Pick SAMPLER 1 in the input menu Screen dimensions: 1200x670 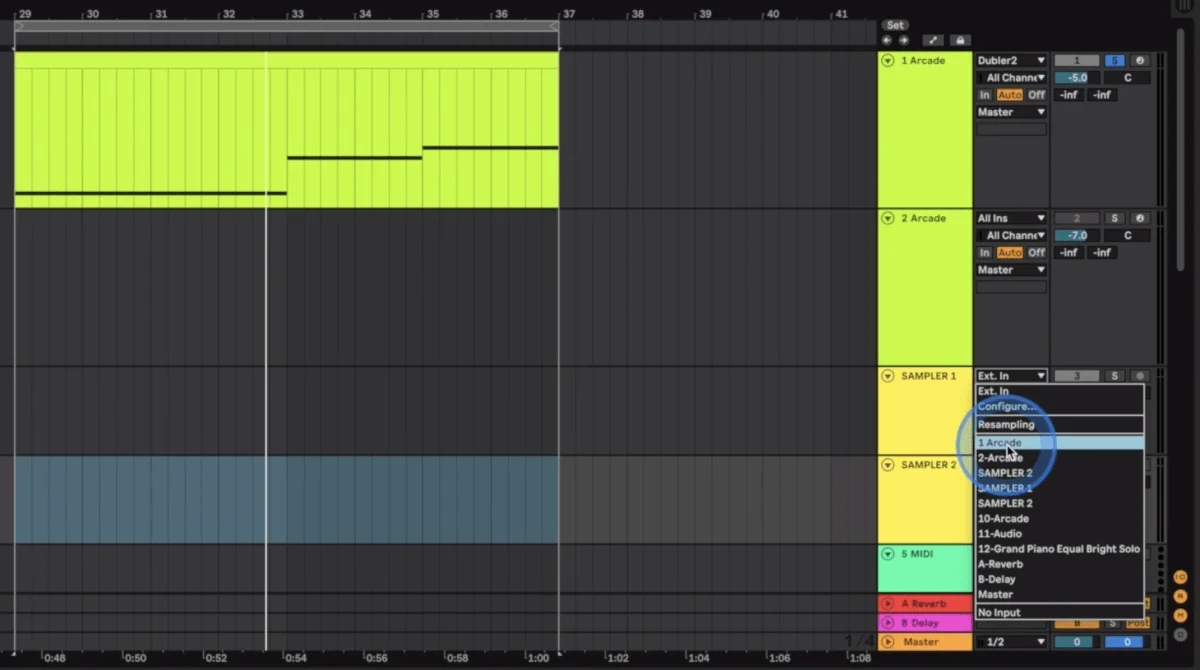(x=1059, y=488)
